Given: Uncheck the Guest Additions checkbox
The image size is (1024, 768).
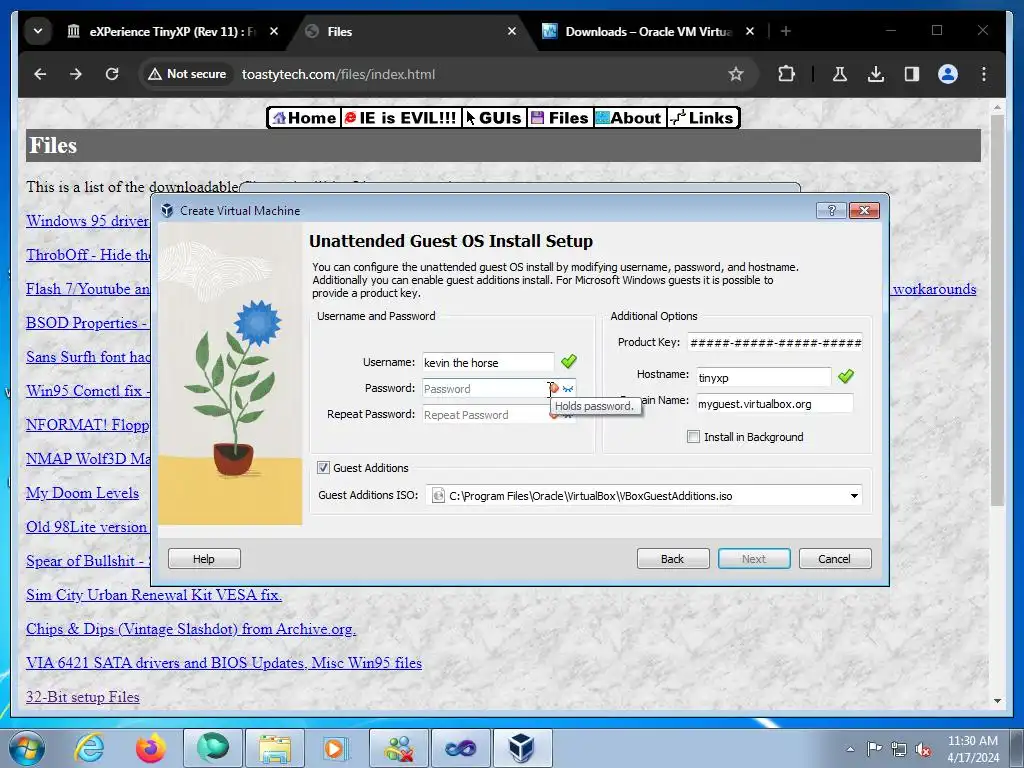Looking at the screenshot, I should [x=323, y=468].
